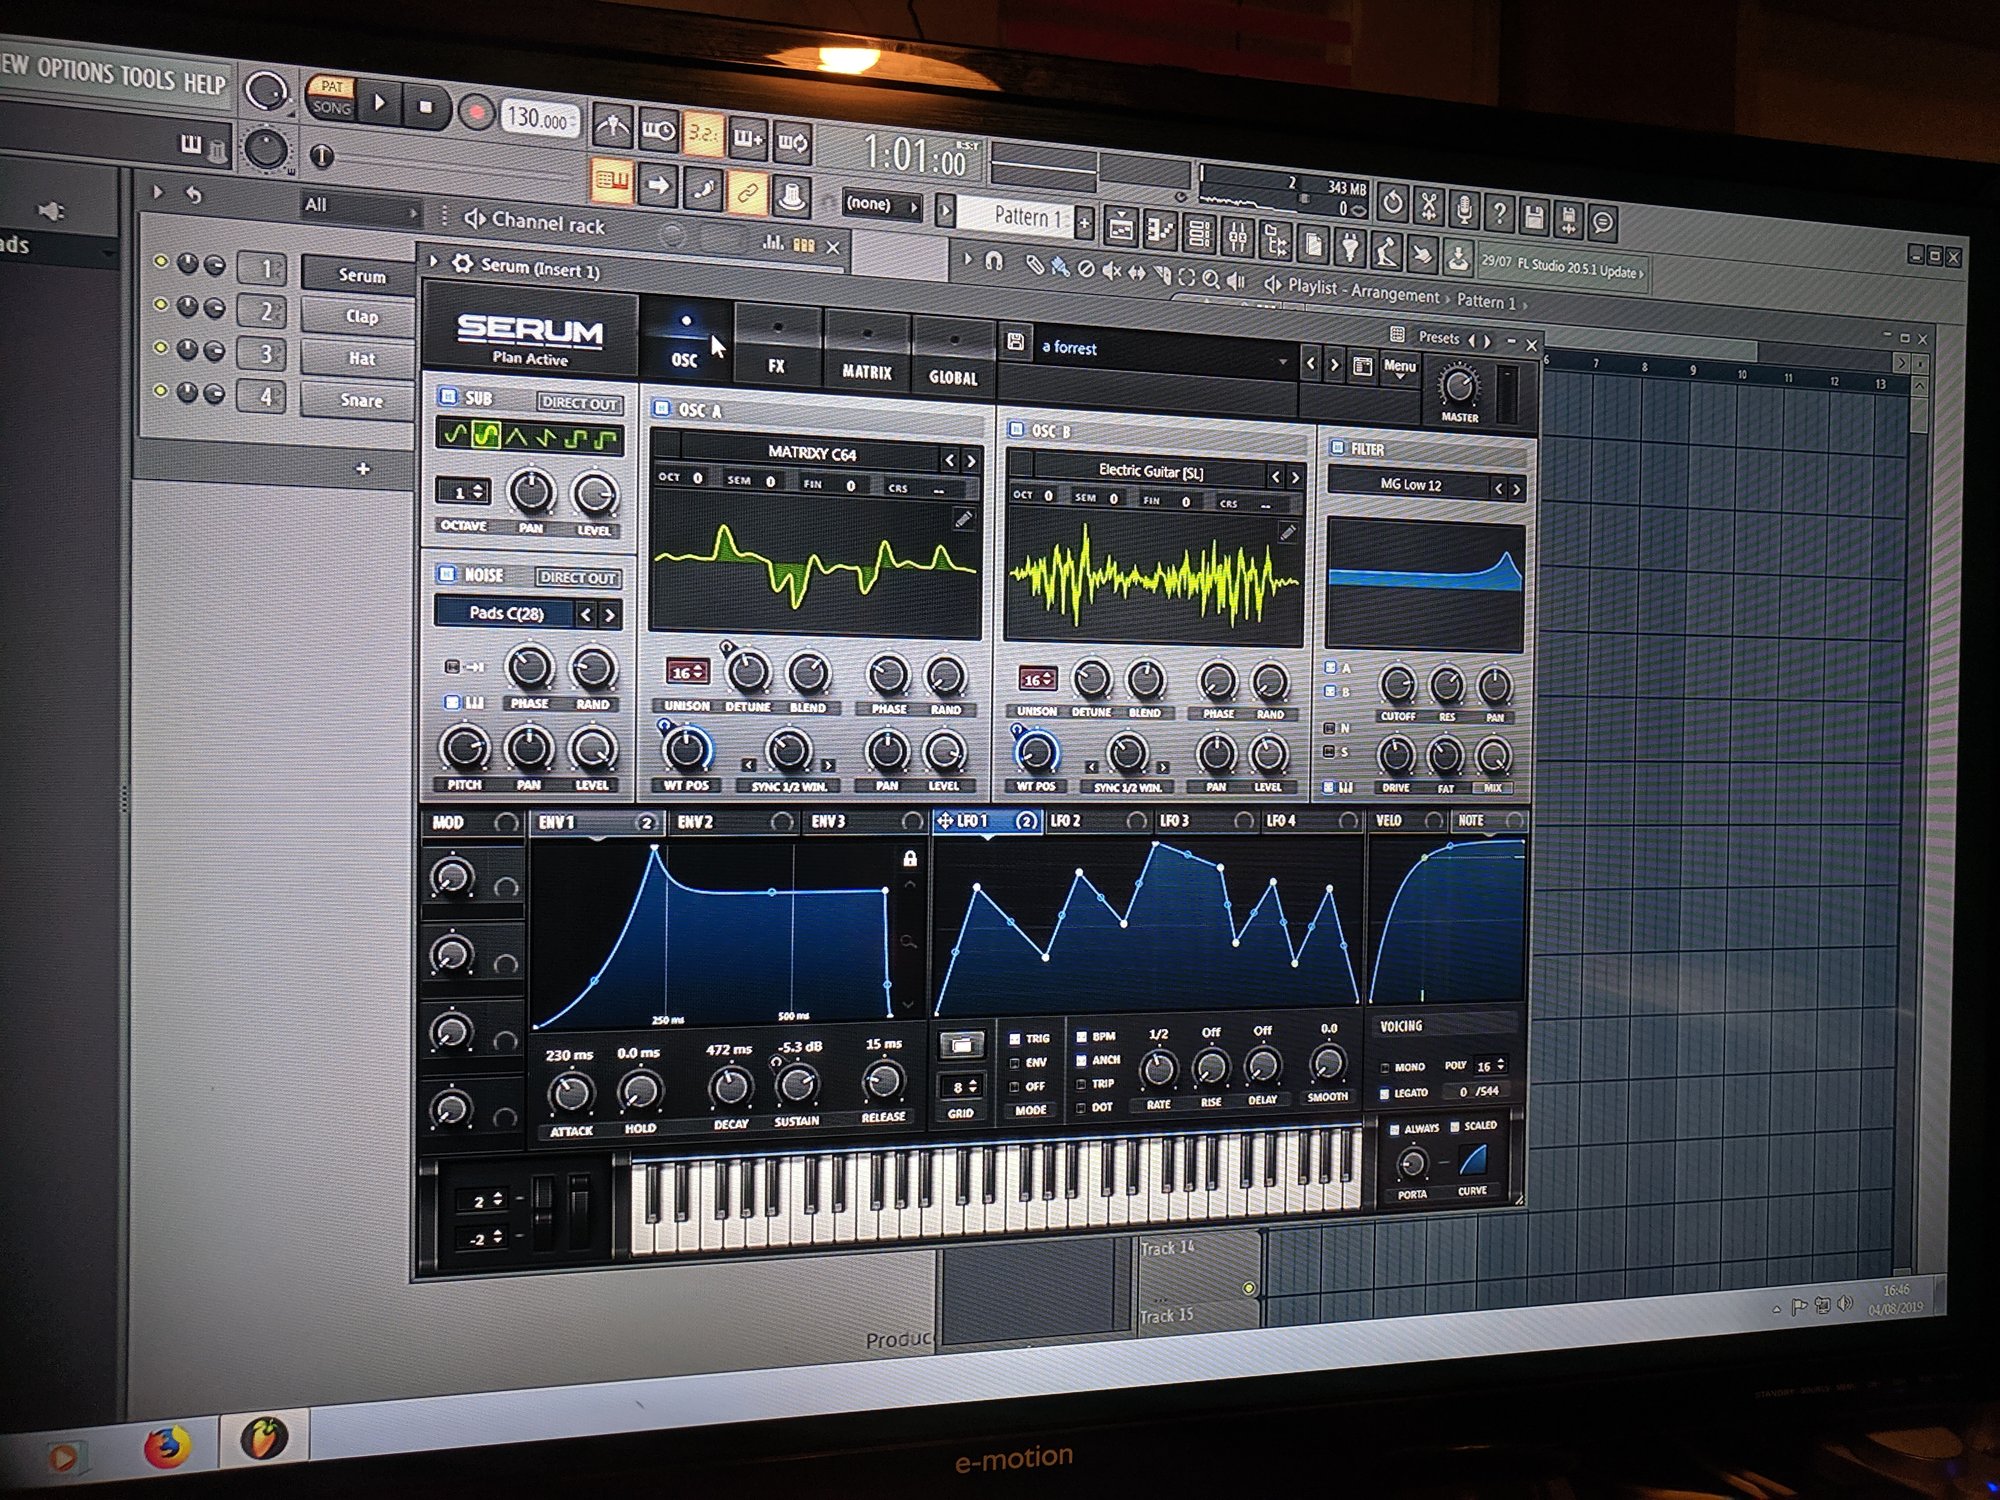Click the record button in transport

477,111
